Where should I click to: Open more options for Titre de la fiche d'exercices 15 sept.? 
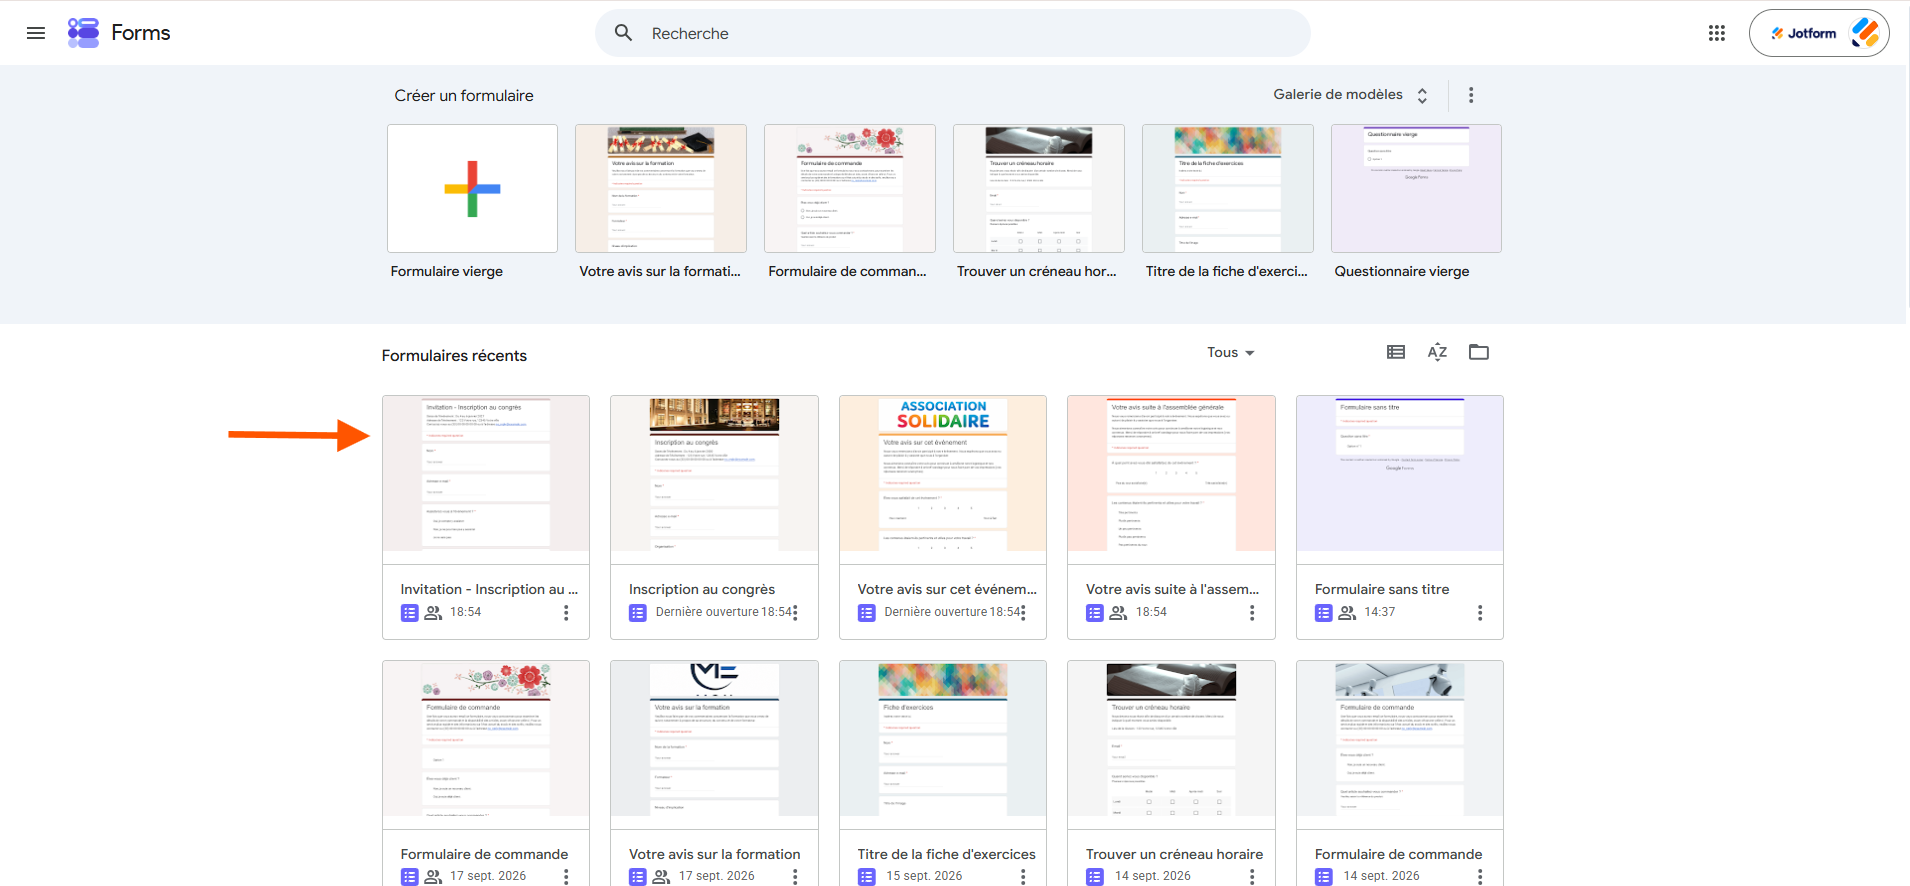[1023, 876]
